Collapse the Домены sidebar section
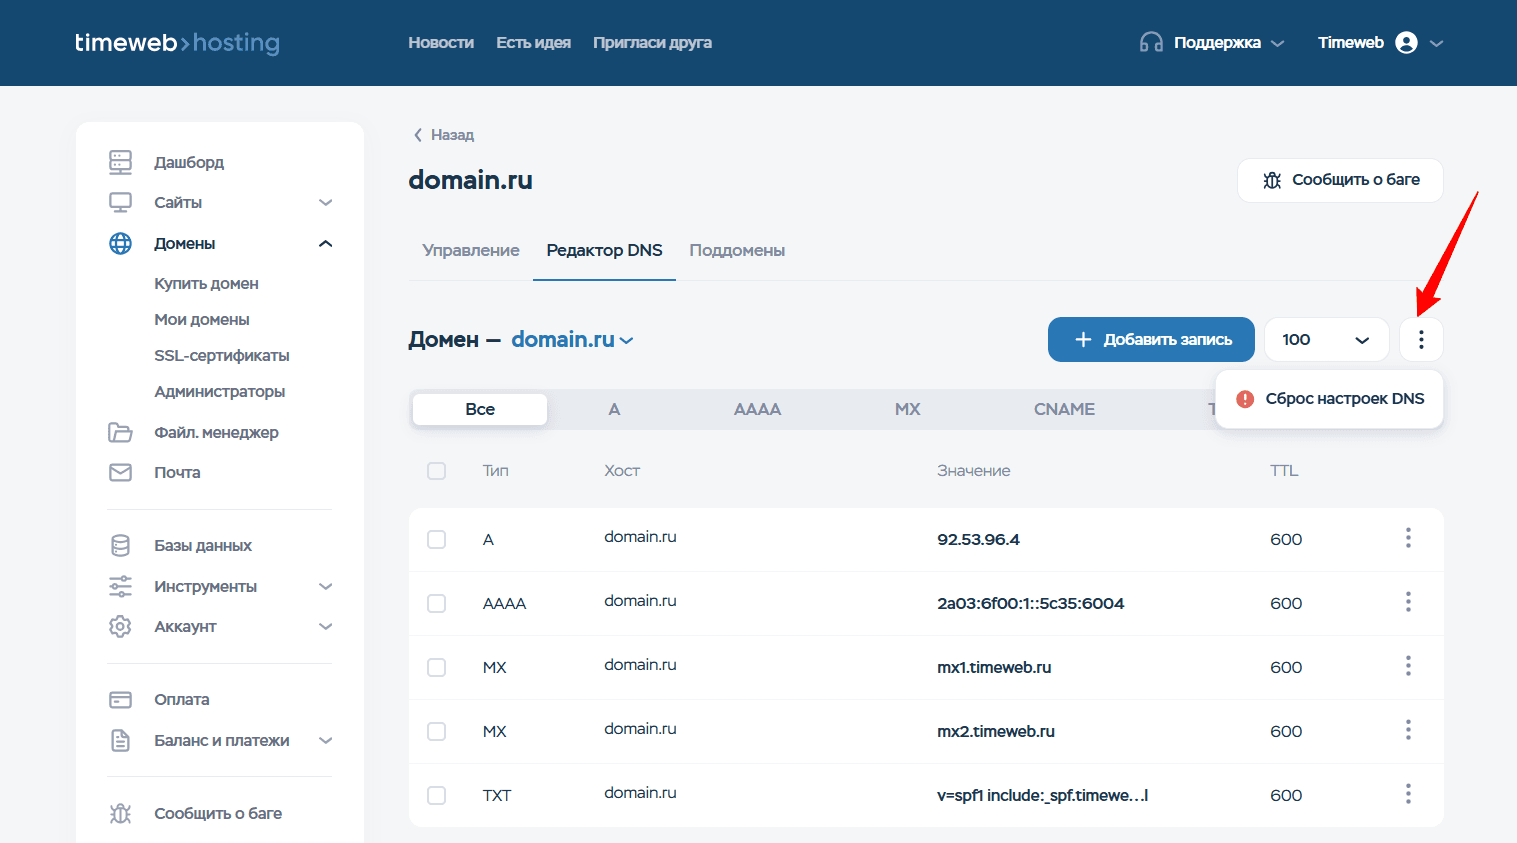The image size is (1517, 843). (x=325, y=243)
